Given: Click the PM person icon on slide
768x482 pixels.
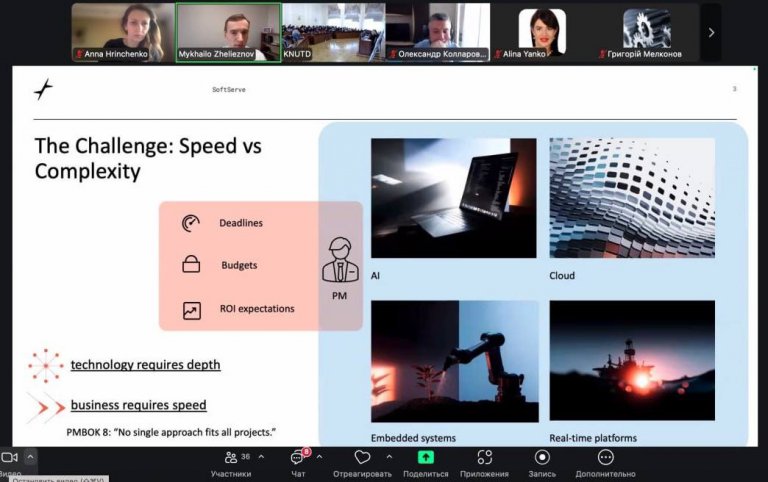Looking at the screenshot, I should pyautogui.click(x=340, y=262).
